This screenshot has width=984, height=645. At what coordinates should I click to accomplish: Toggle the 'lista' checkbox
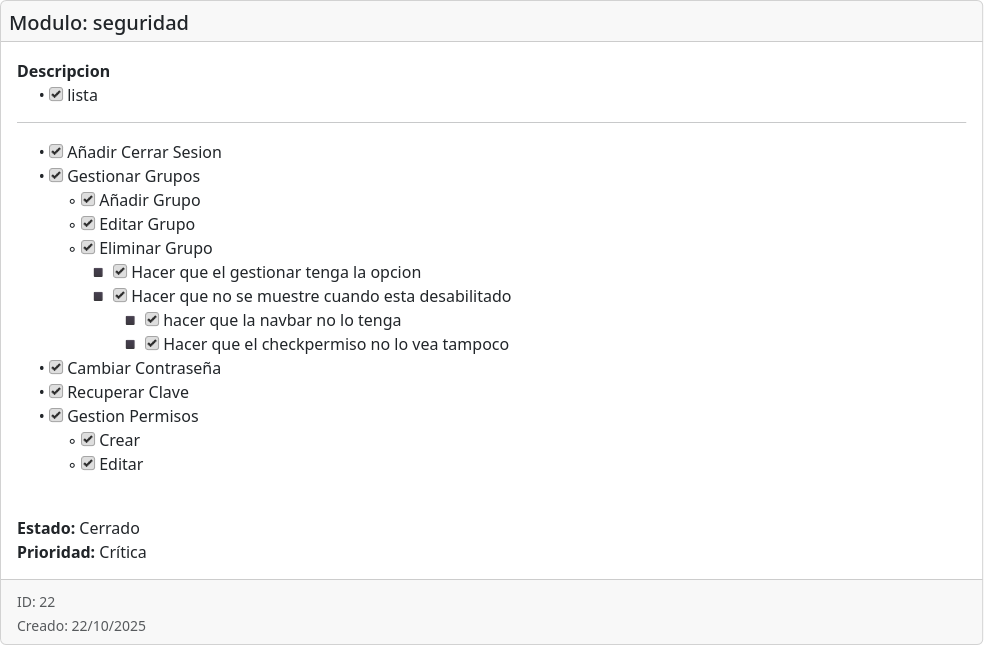point(56,95)
